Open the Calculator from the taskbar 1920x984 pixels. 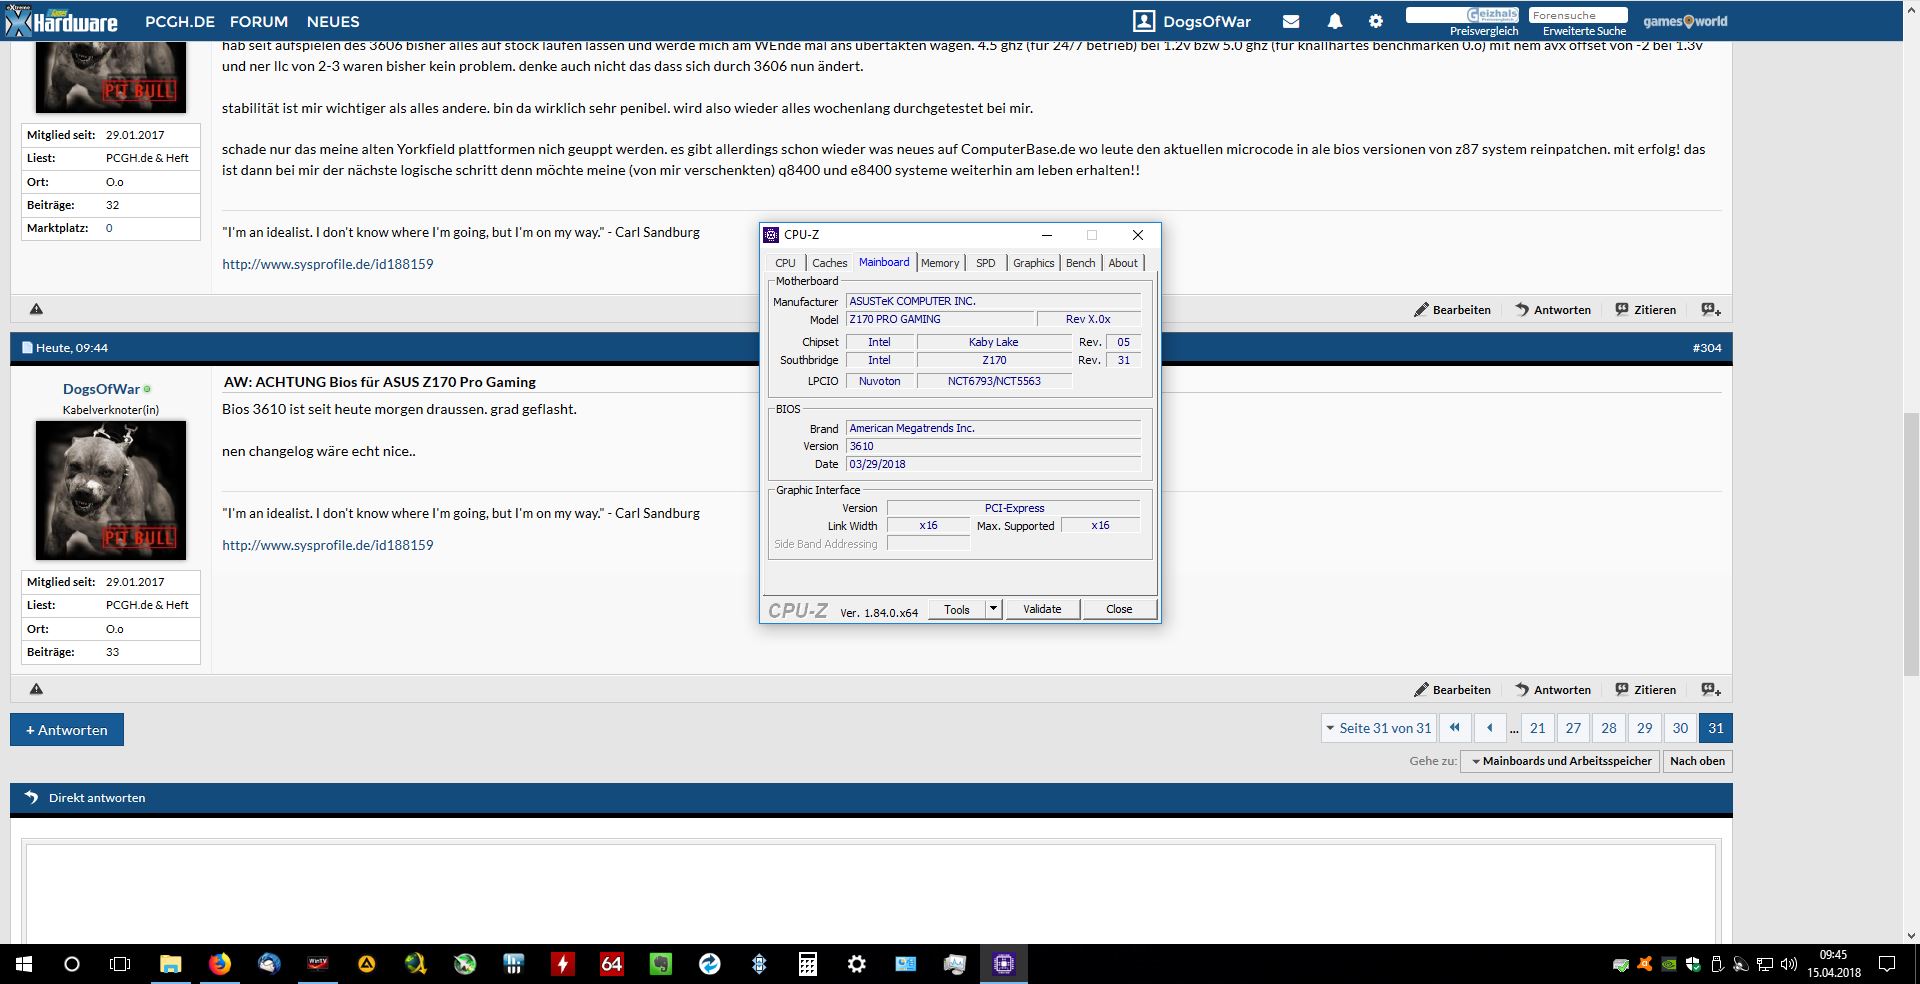tap(808, 964)
